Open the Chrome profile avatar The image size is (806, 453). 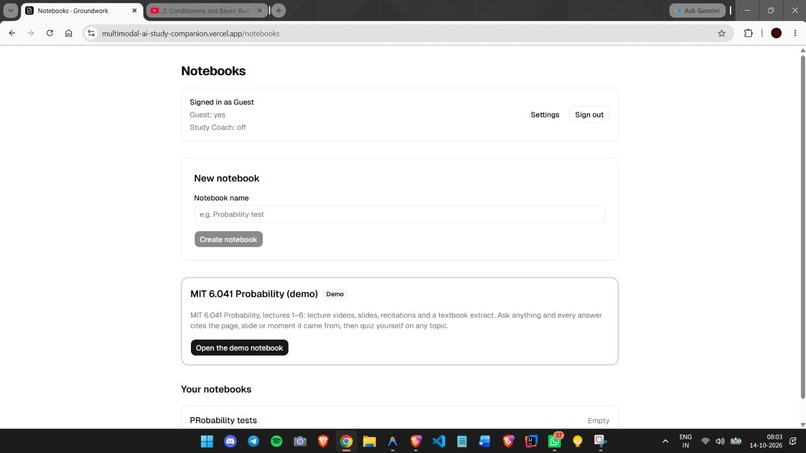coord(776,33)
